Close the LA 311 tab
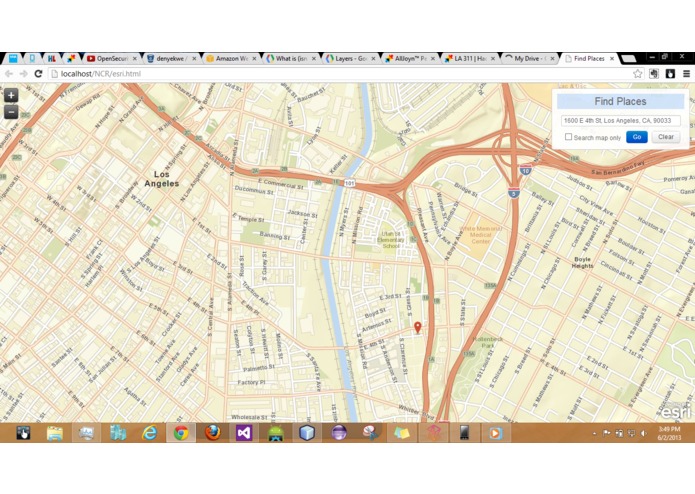 pos(493,58)
